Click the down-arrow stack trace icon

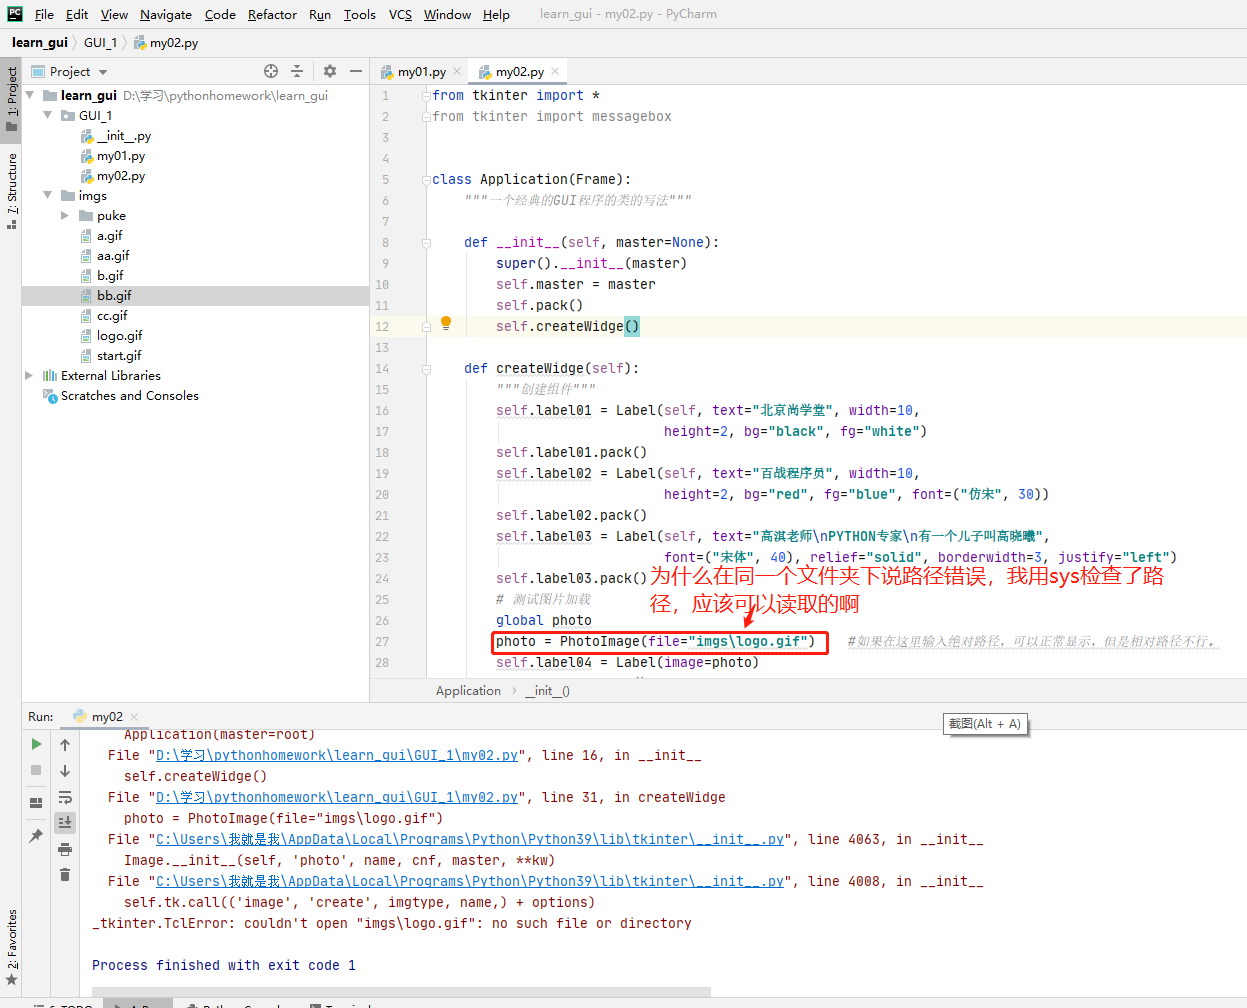tap(65, 771)
